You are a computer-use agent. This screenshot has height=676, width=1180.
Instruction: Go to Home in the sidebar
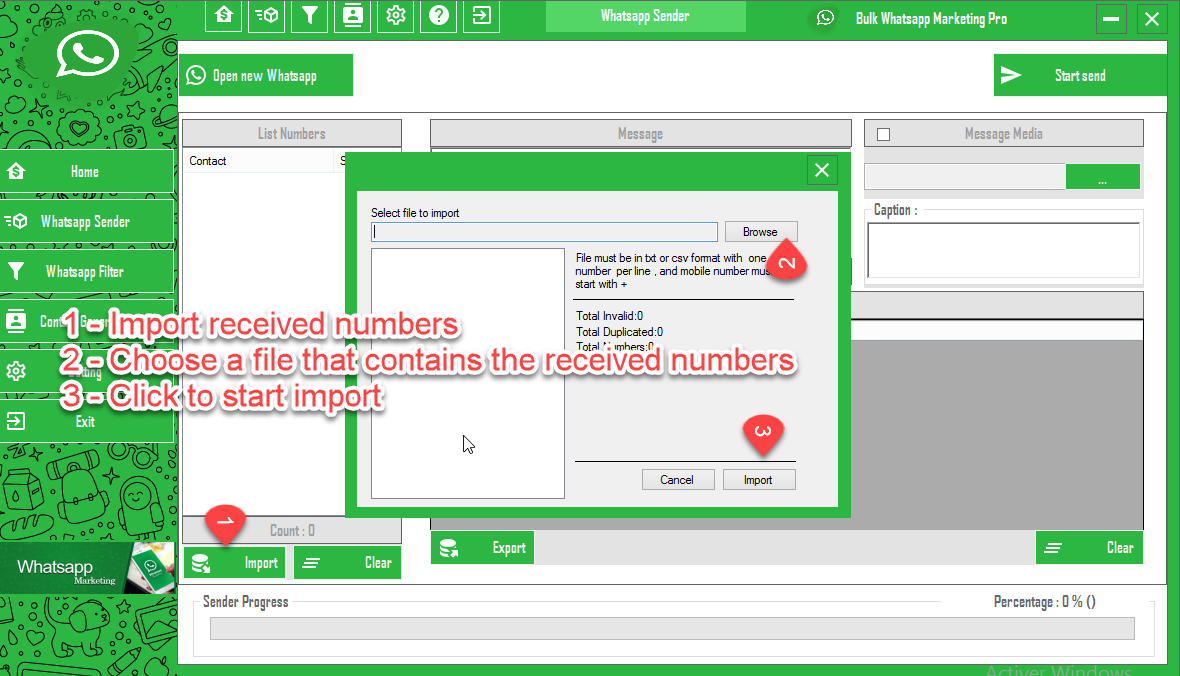(x=87, y=171)
